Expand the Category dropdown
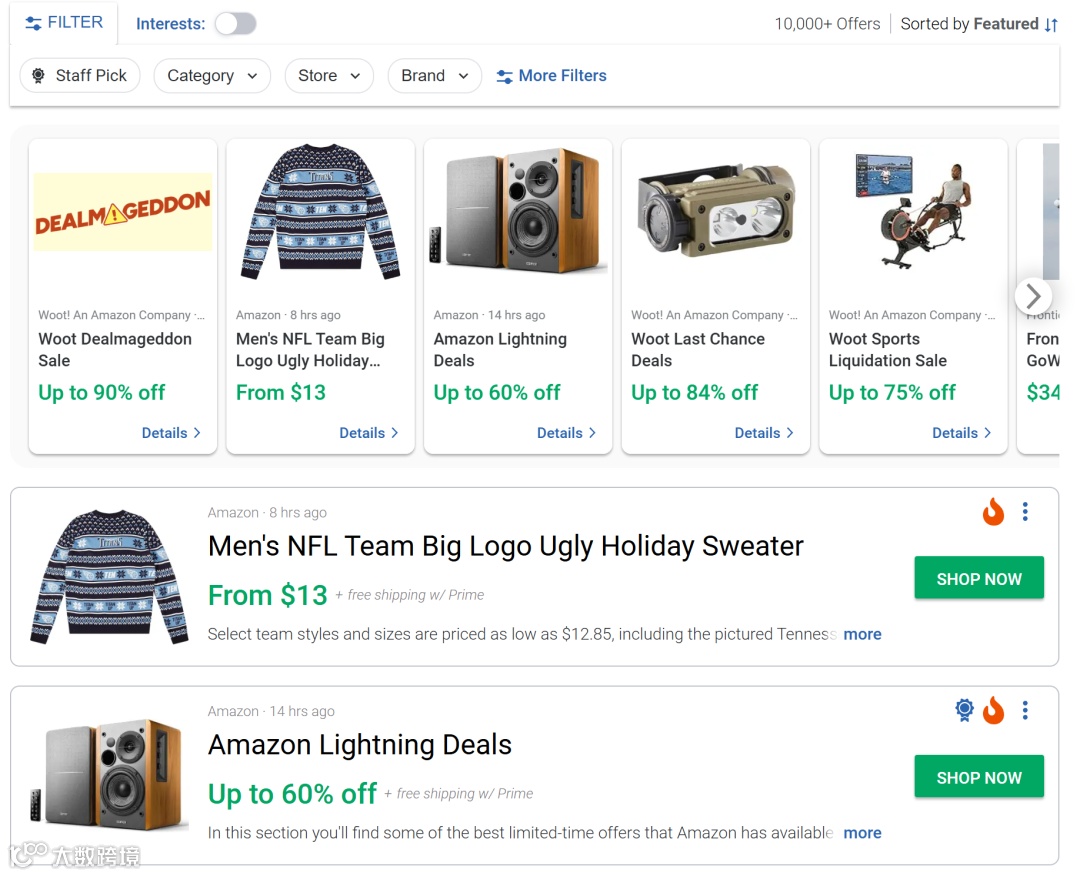 point(212,76)
